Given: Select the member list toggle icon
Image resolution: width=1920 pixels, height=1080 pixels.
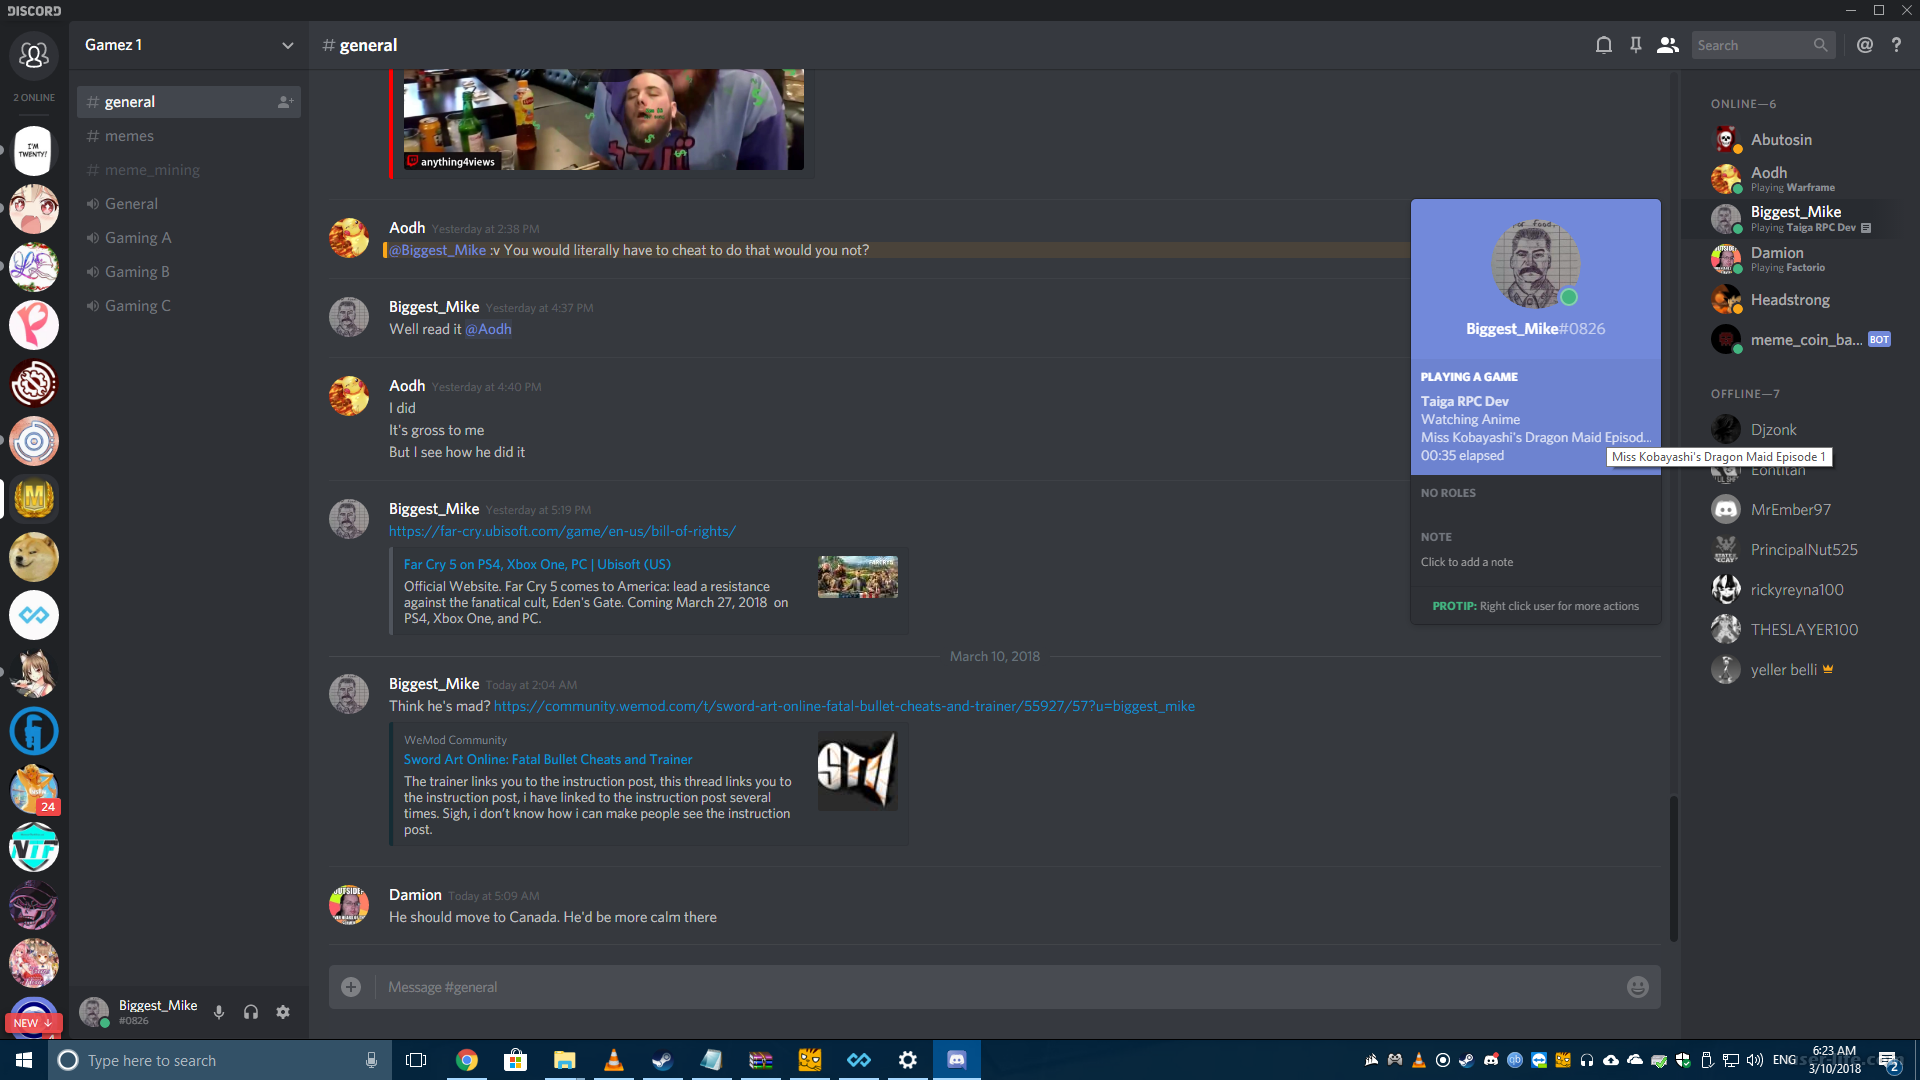Looking at the screenshot, I should click(x=1667, y=45).
